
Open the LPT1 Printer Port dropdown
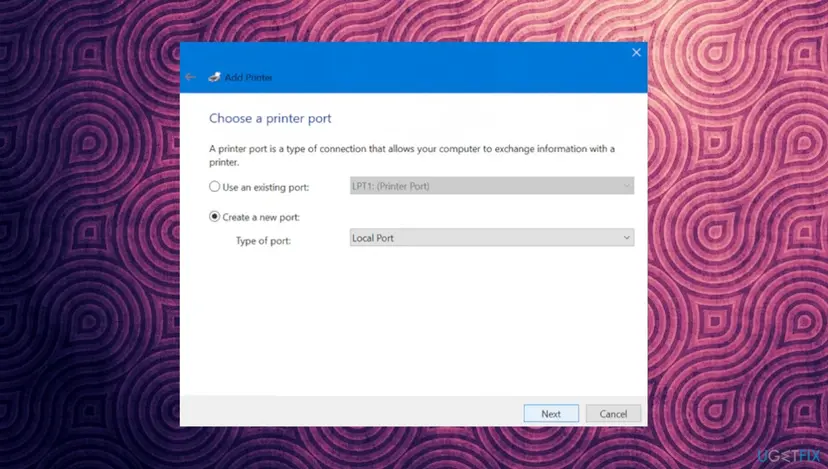point(492,186)
